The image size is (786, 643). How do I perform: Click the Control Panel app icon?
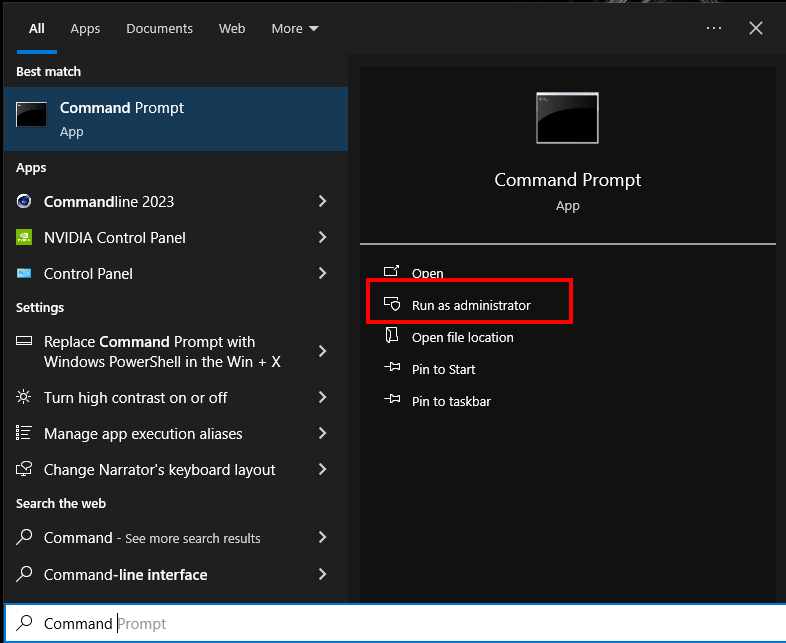(24, 274)
